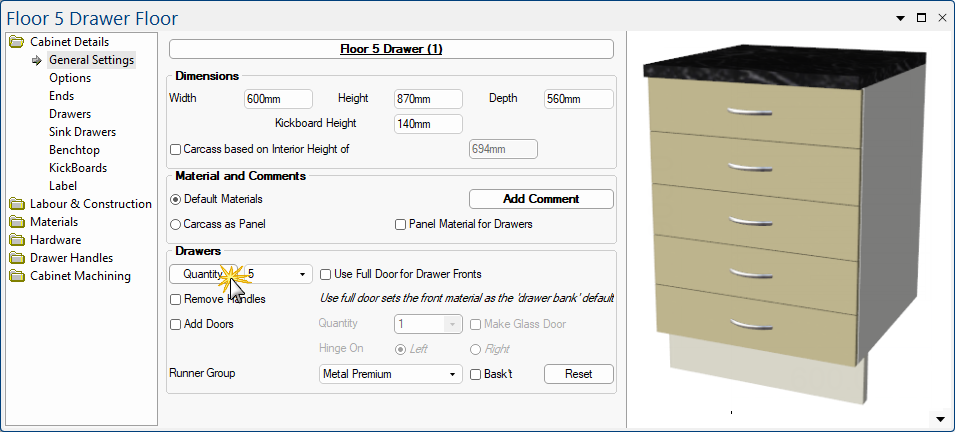Image resolution: width=955 pixels, height=432 pixels.
Task: Open the drawer Quantity dropdown showing 5
Action: click(278, 274)
